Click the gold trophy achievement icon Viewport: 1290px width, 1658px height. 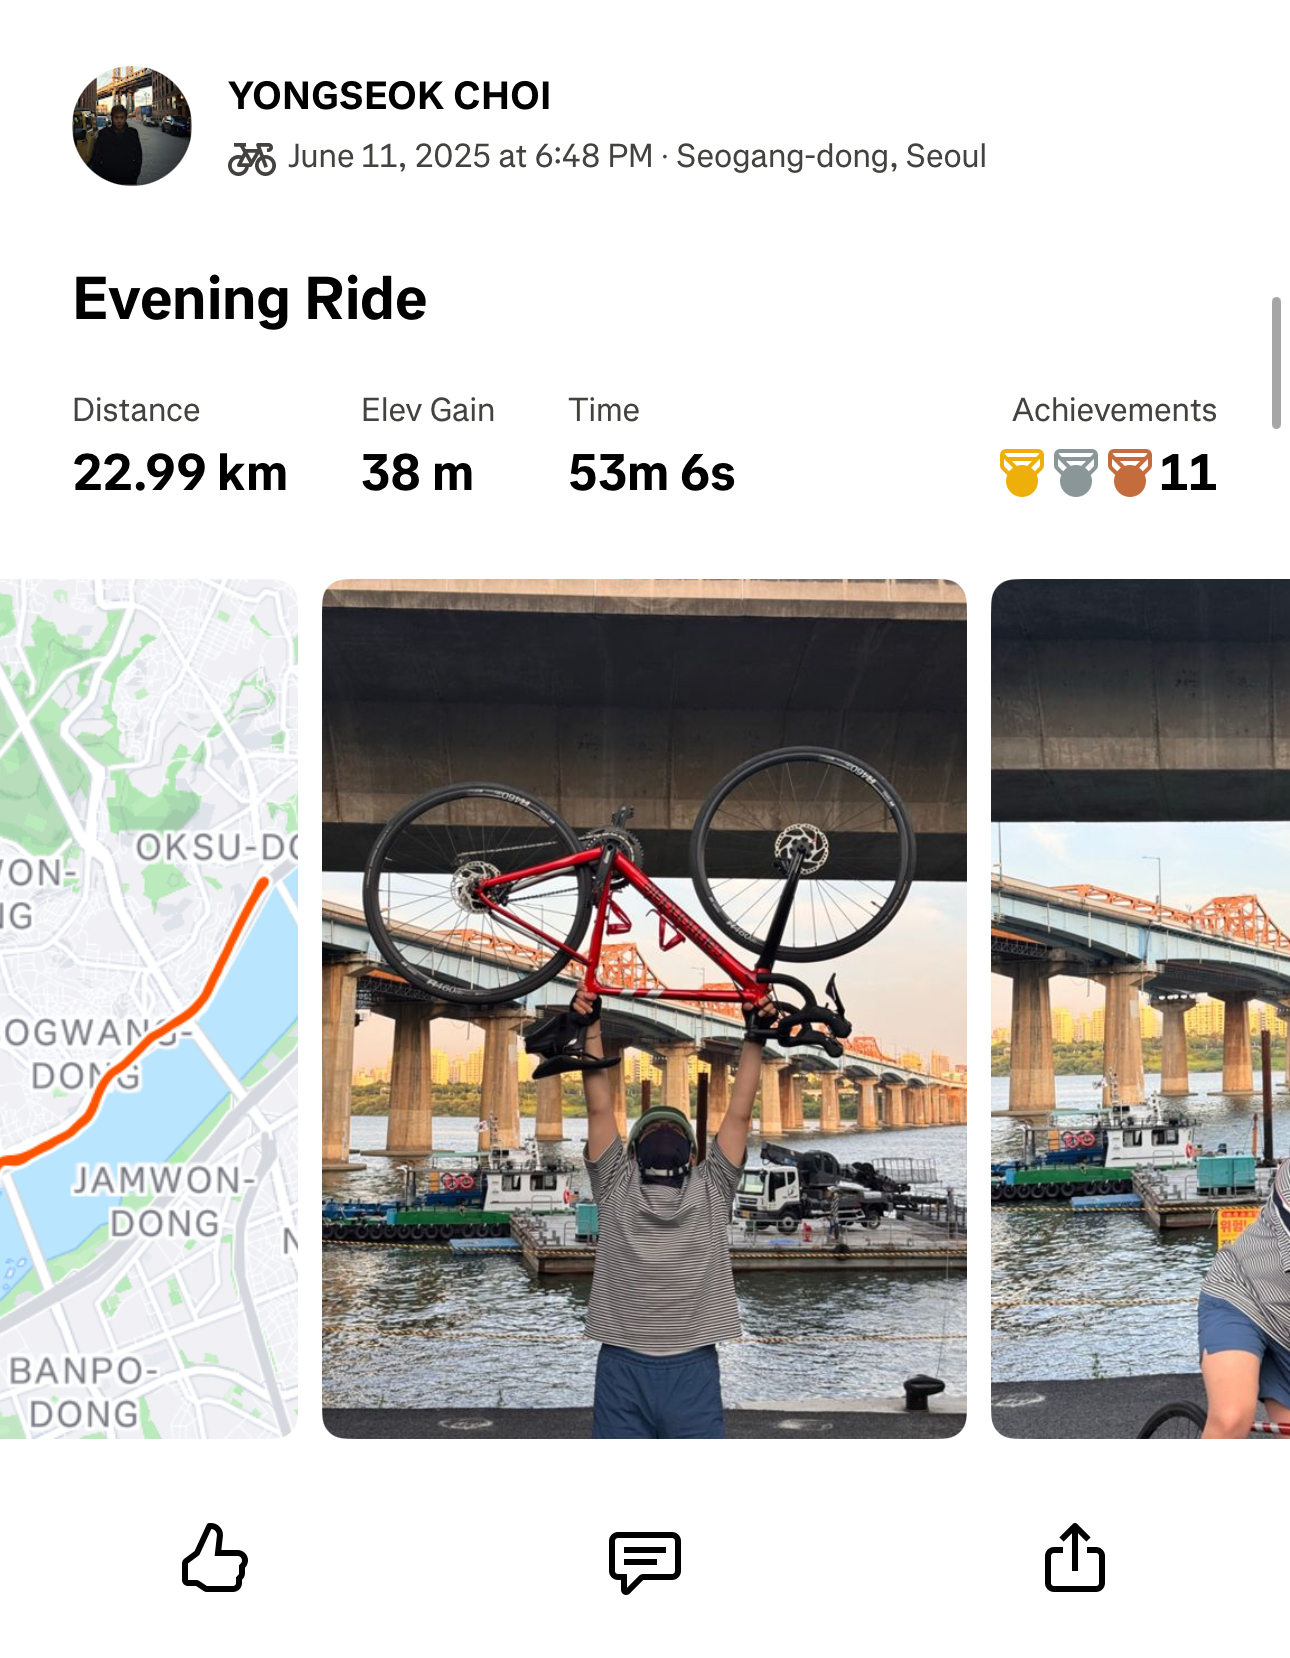(1021, 473)
